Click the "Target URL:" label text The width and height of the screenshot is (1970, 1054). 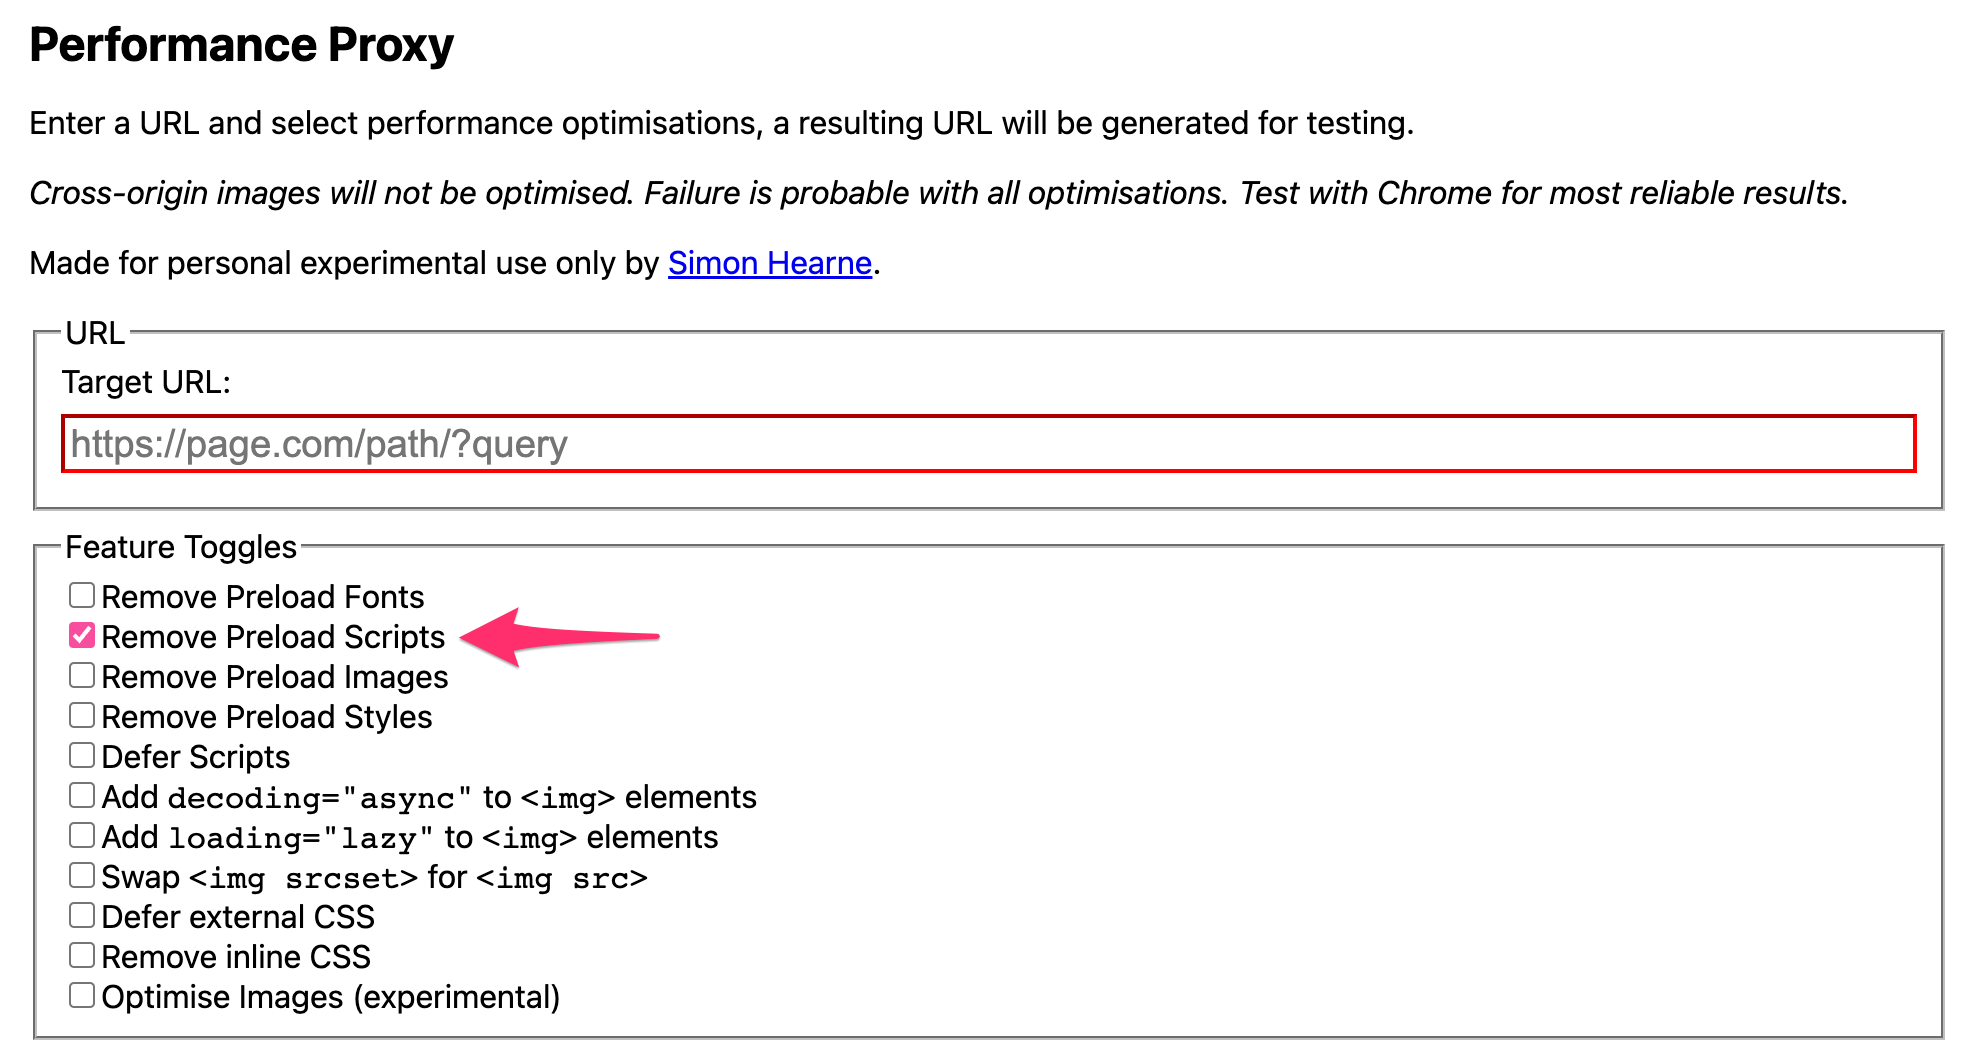(146, 382)
